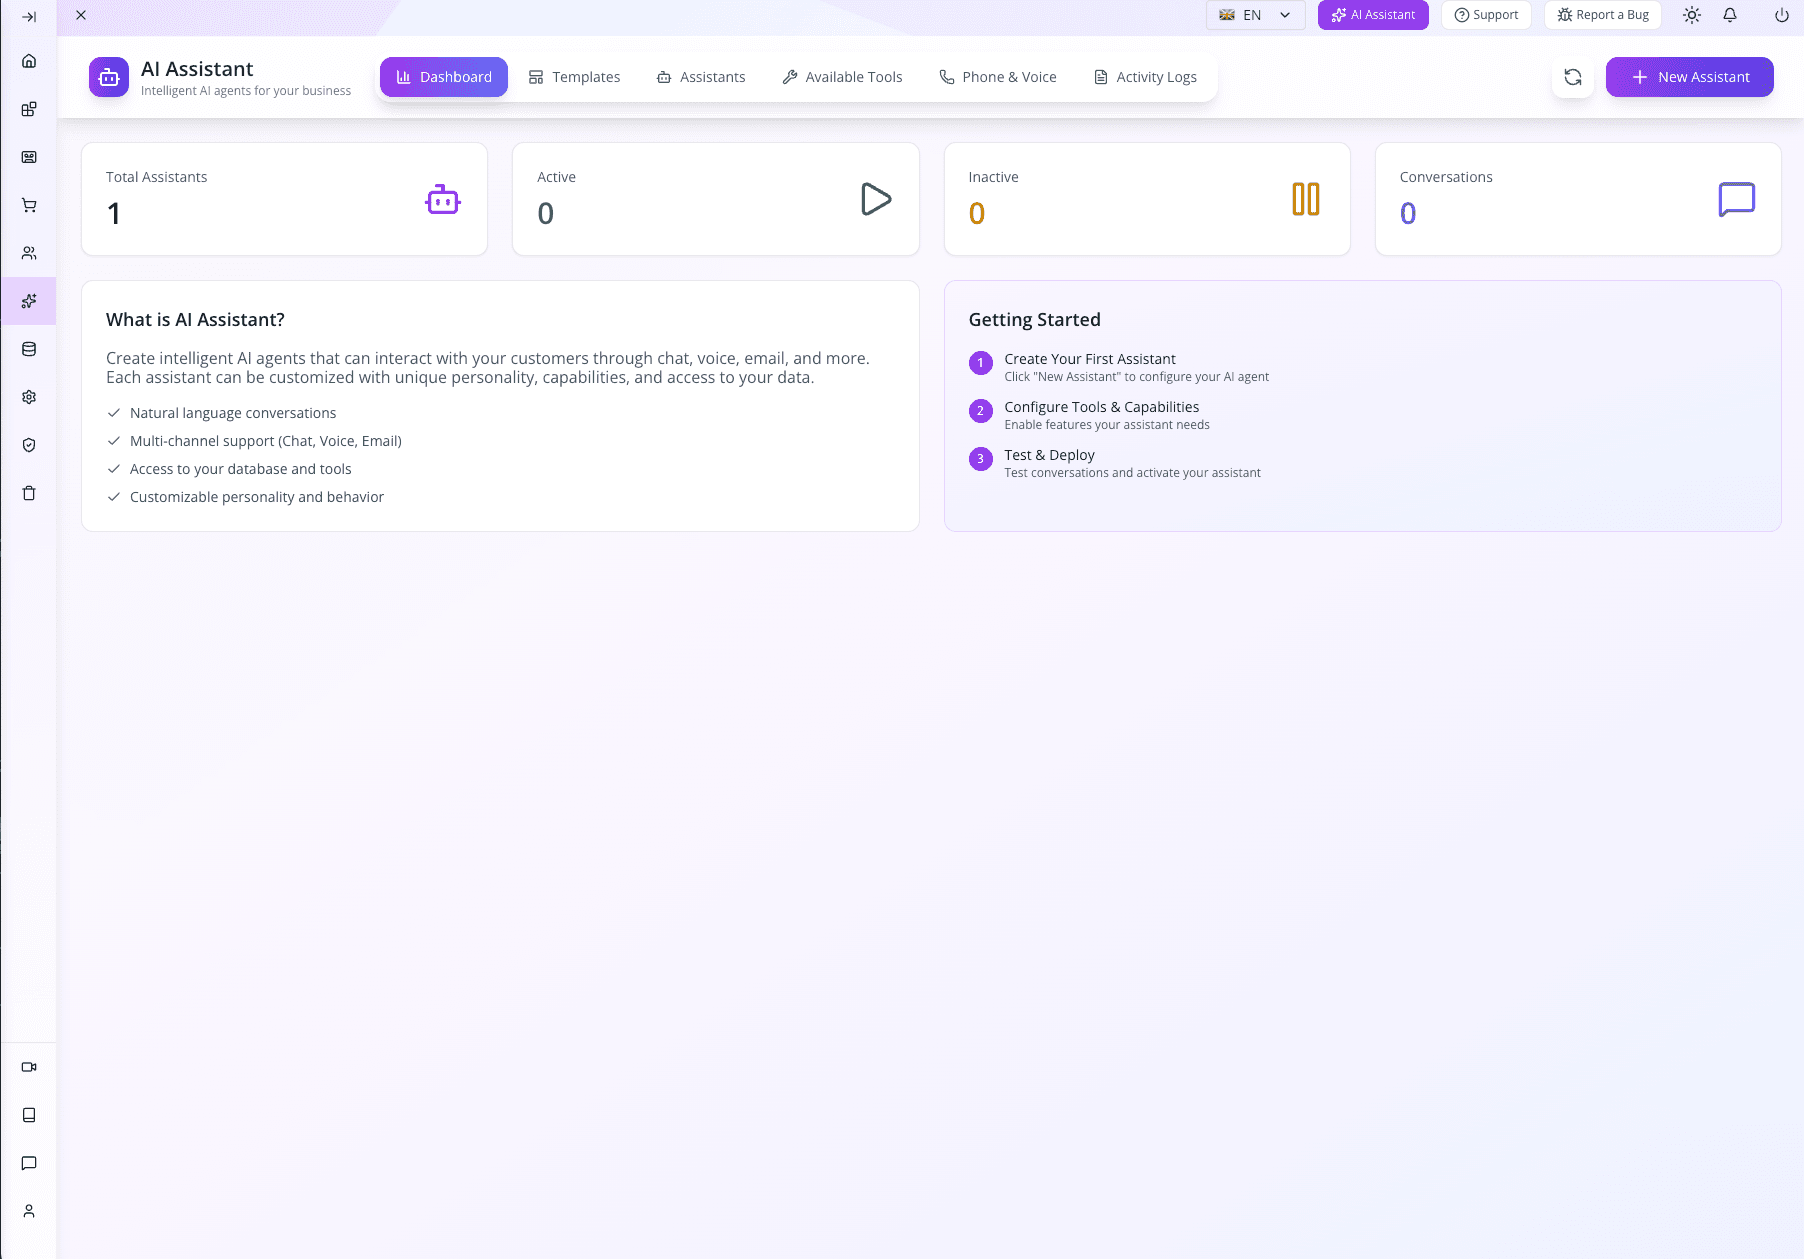Click the user profile icon at sidebar bottom
1804x1259 pixels.
pos(29,1211)
